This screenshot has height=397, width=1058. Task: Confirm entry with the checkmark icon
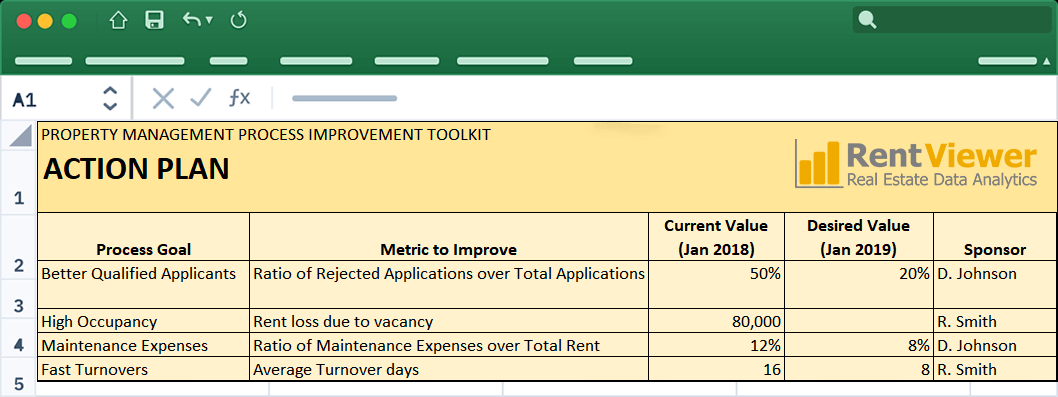pyautogui.click(x=200, y=98)
